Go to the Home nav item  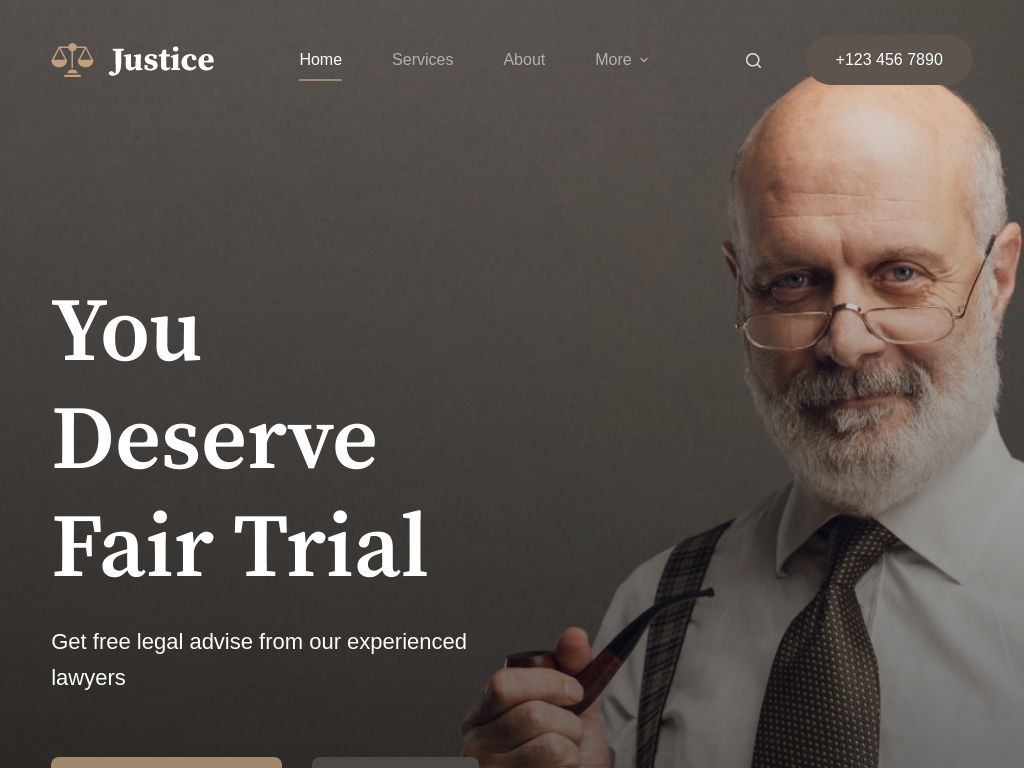pyautogui.click(x=320, y=59)
